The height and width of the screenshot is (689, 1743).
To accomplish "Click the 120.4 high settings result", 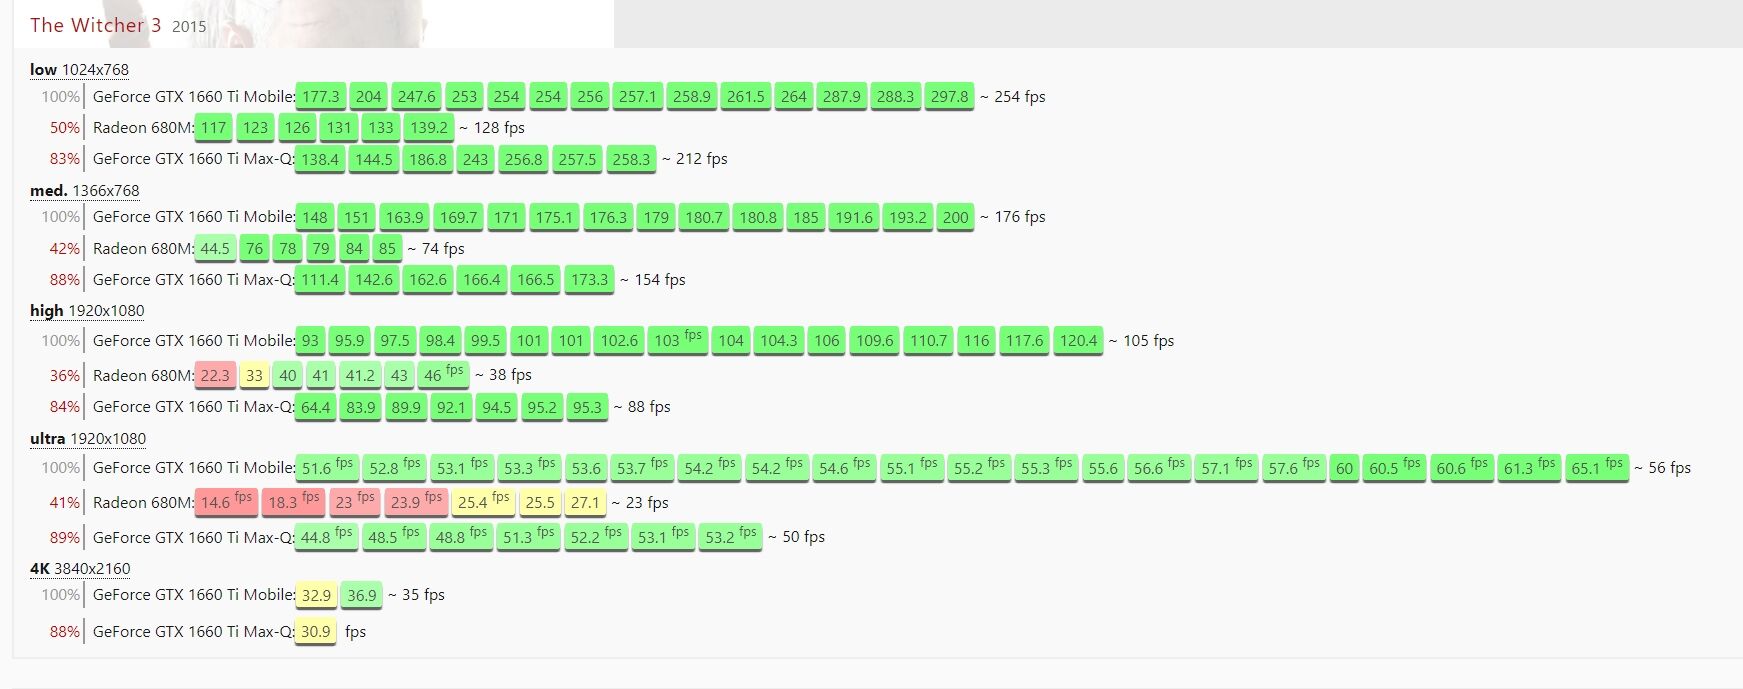I will coord(1079,340).
